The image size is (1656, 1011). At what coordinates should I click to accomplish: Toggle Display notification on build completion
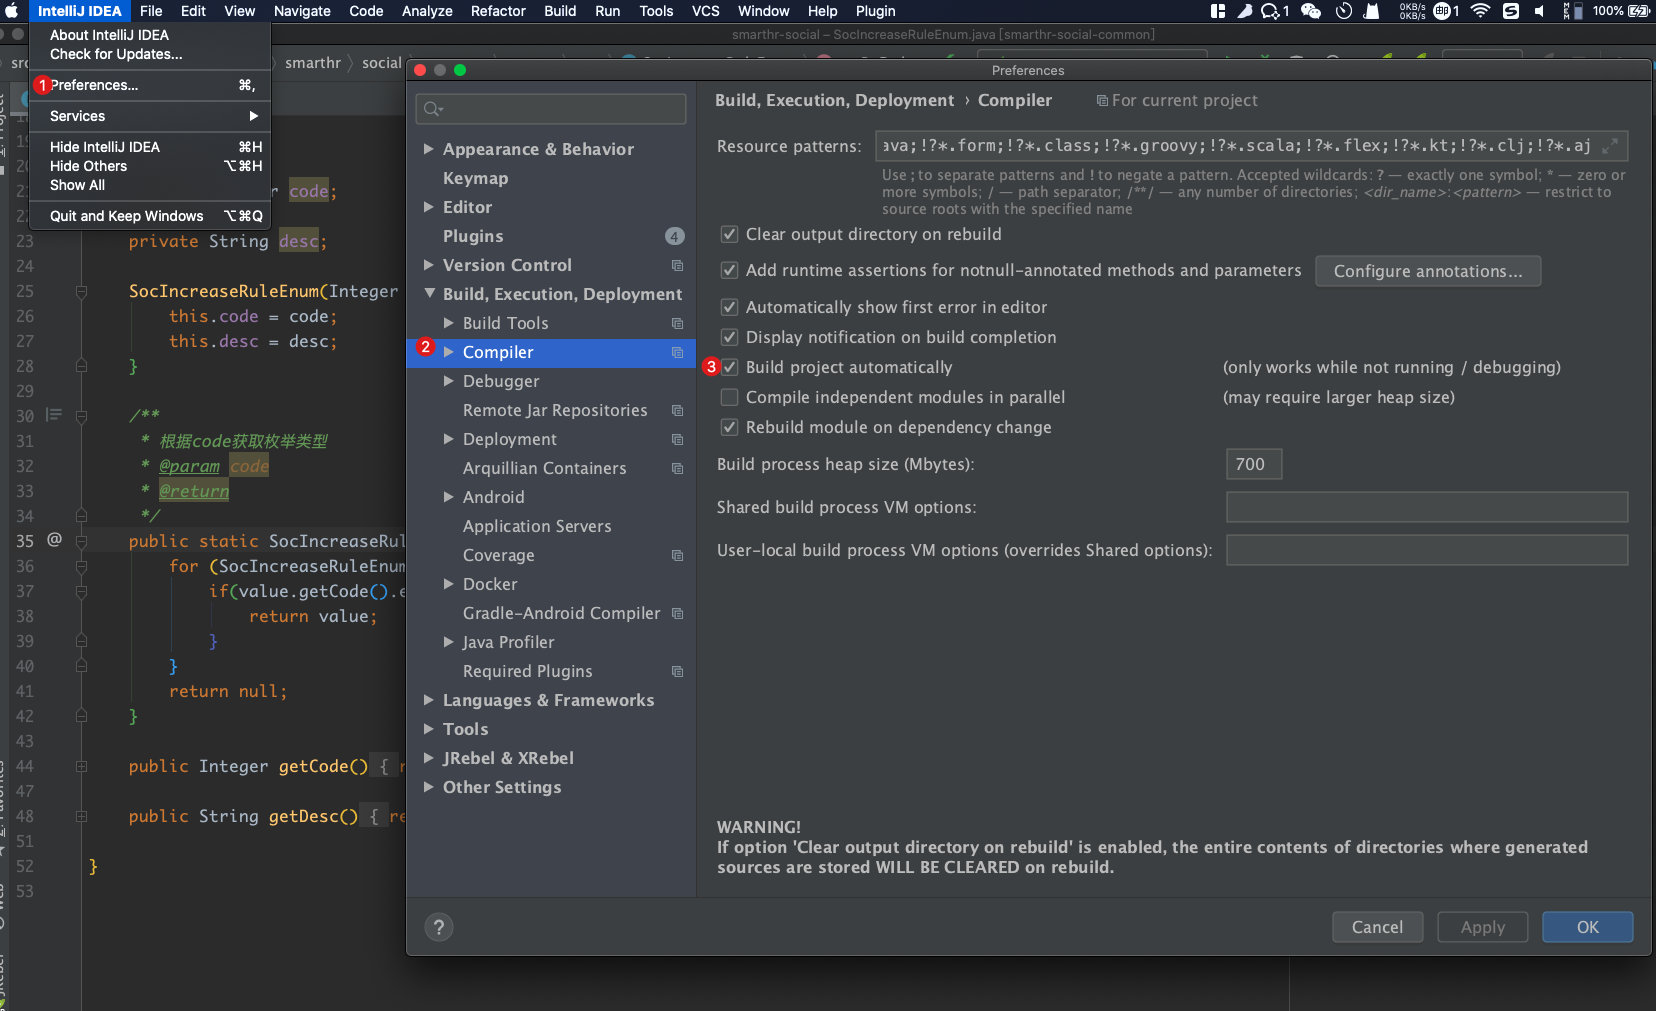tap(730, 337)
